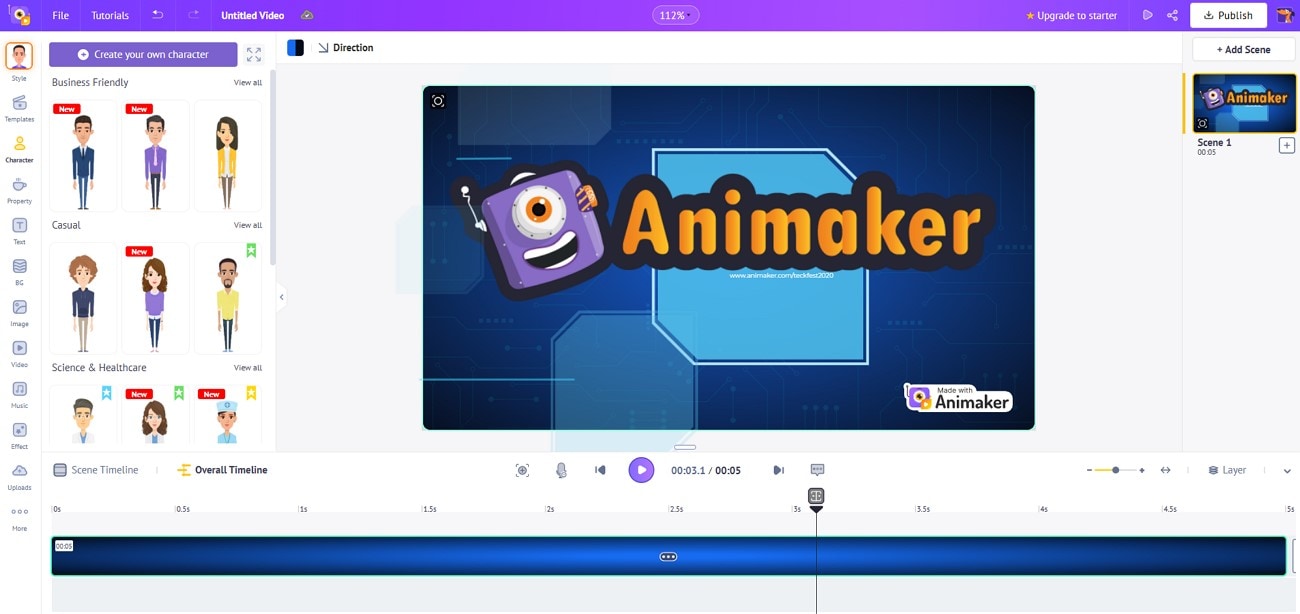Screen dimensions: 1300x614
Task: Click the blue scene clip in timeline
Action: coord(668,556)
